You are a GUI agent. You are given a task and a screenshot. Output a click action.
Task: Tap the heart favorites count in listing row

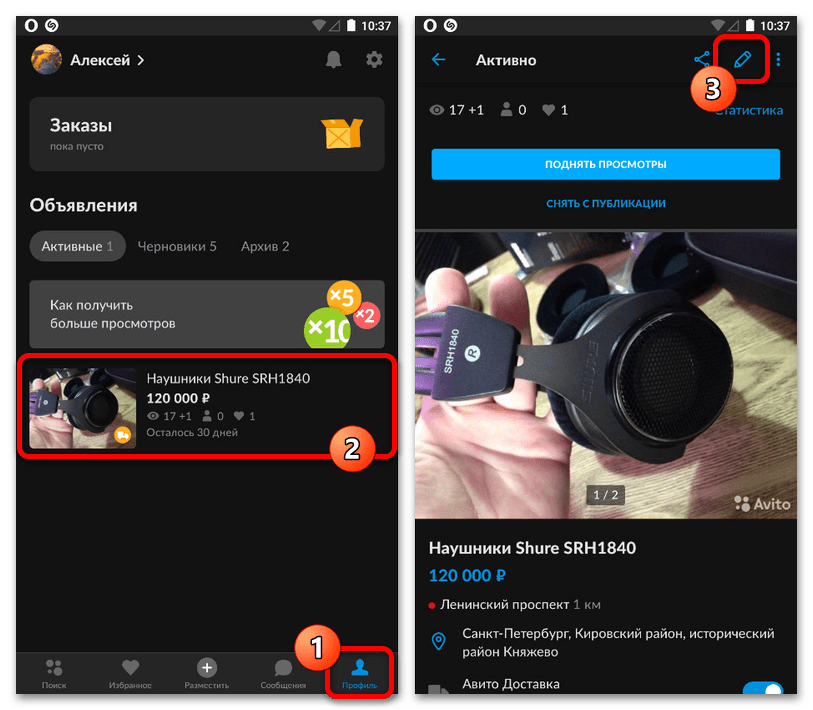pos(244,416)
